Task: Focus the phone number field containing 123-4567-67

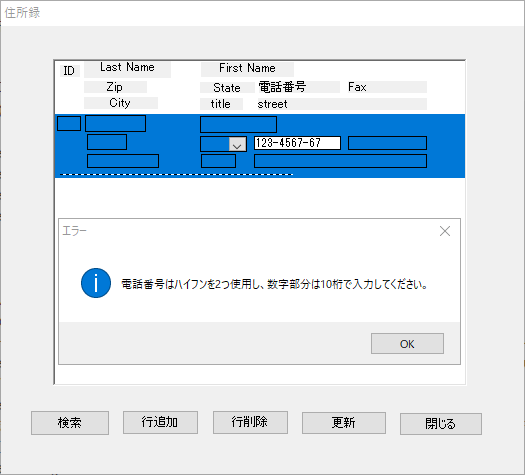Action: tap(297, 143)
